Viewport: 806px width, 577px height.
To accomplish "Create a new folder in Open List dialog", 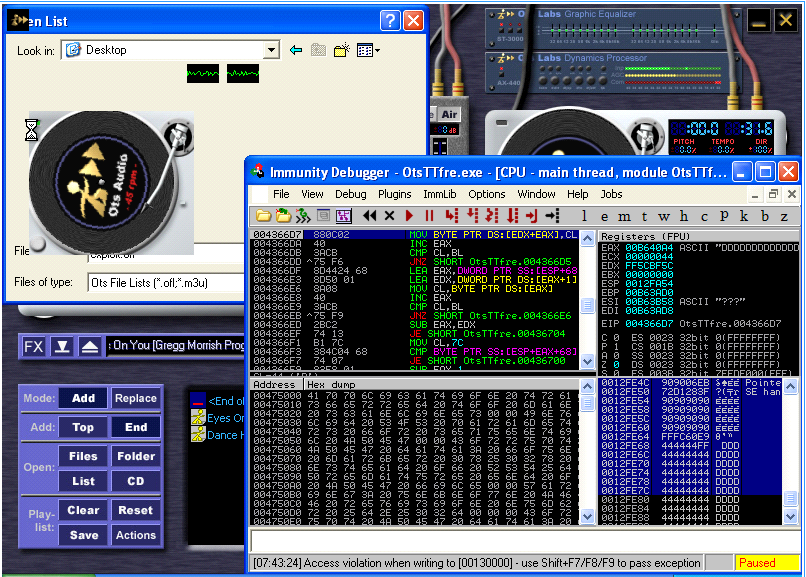I will 342,50.
